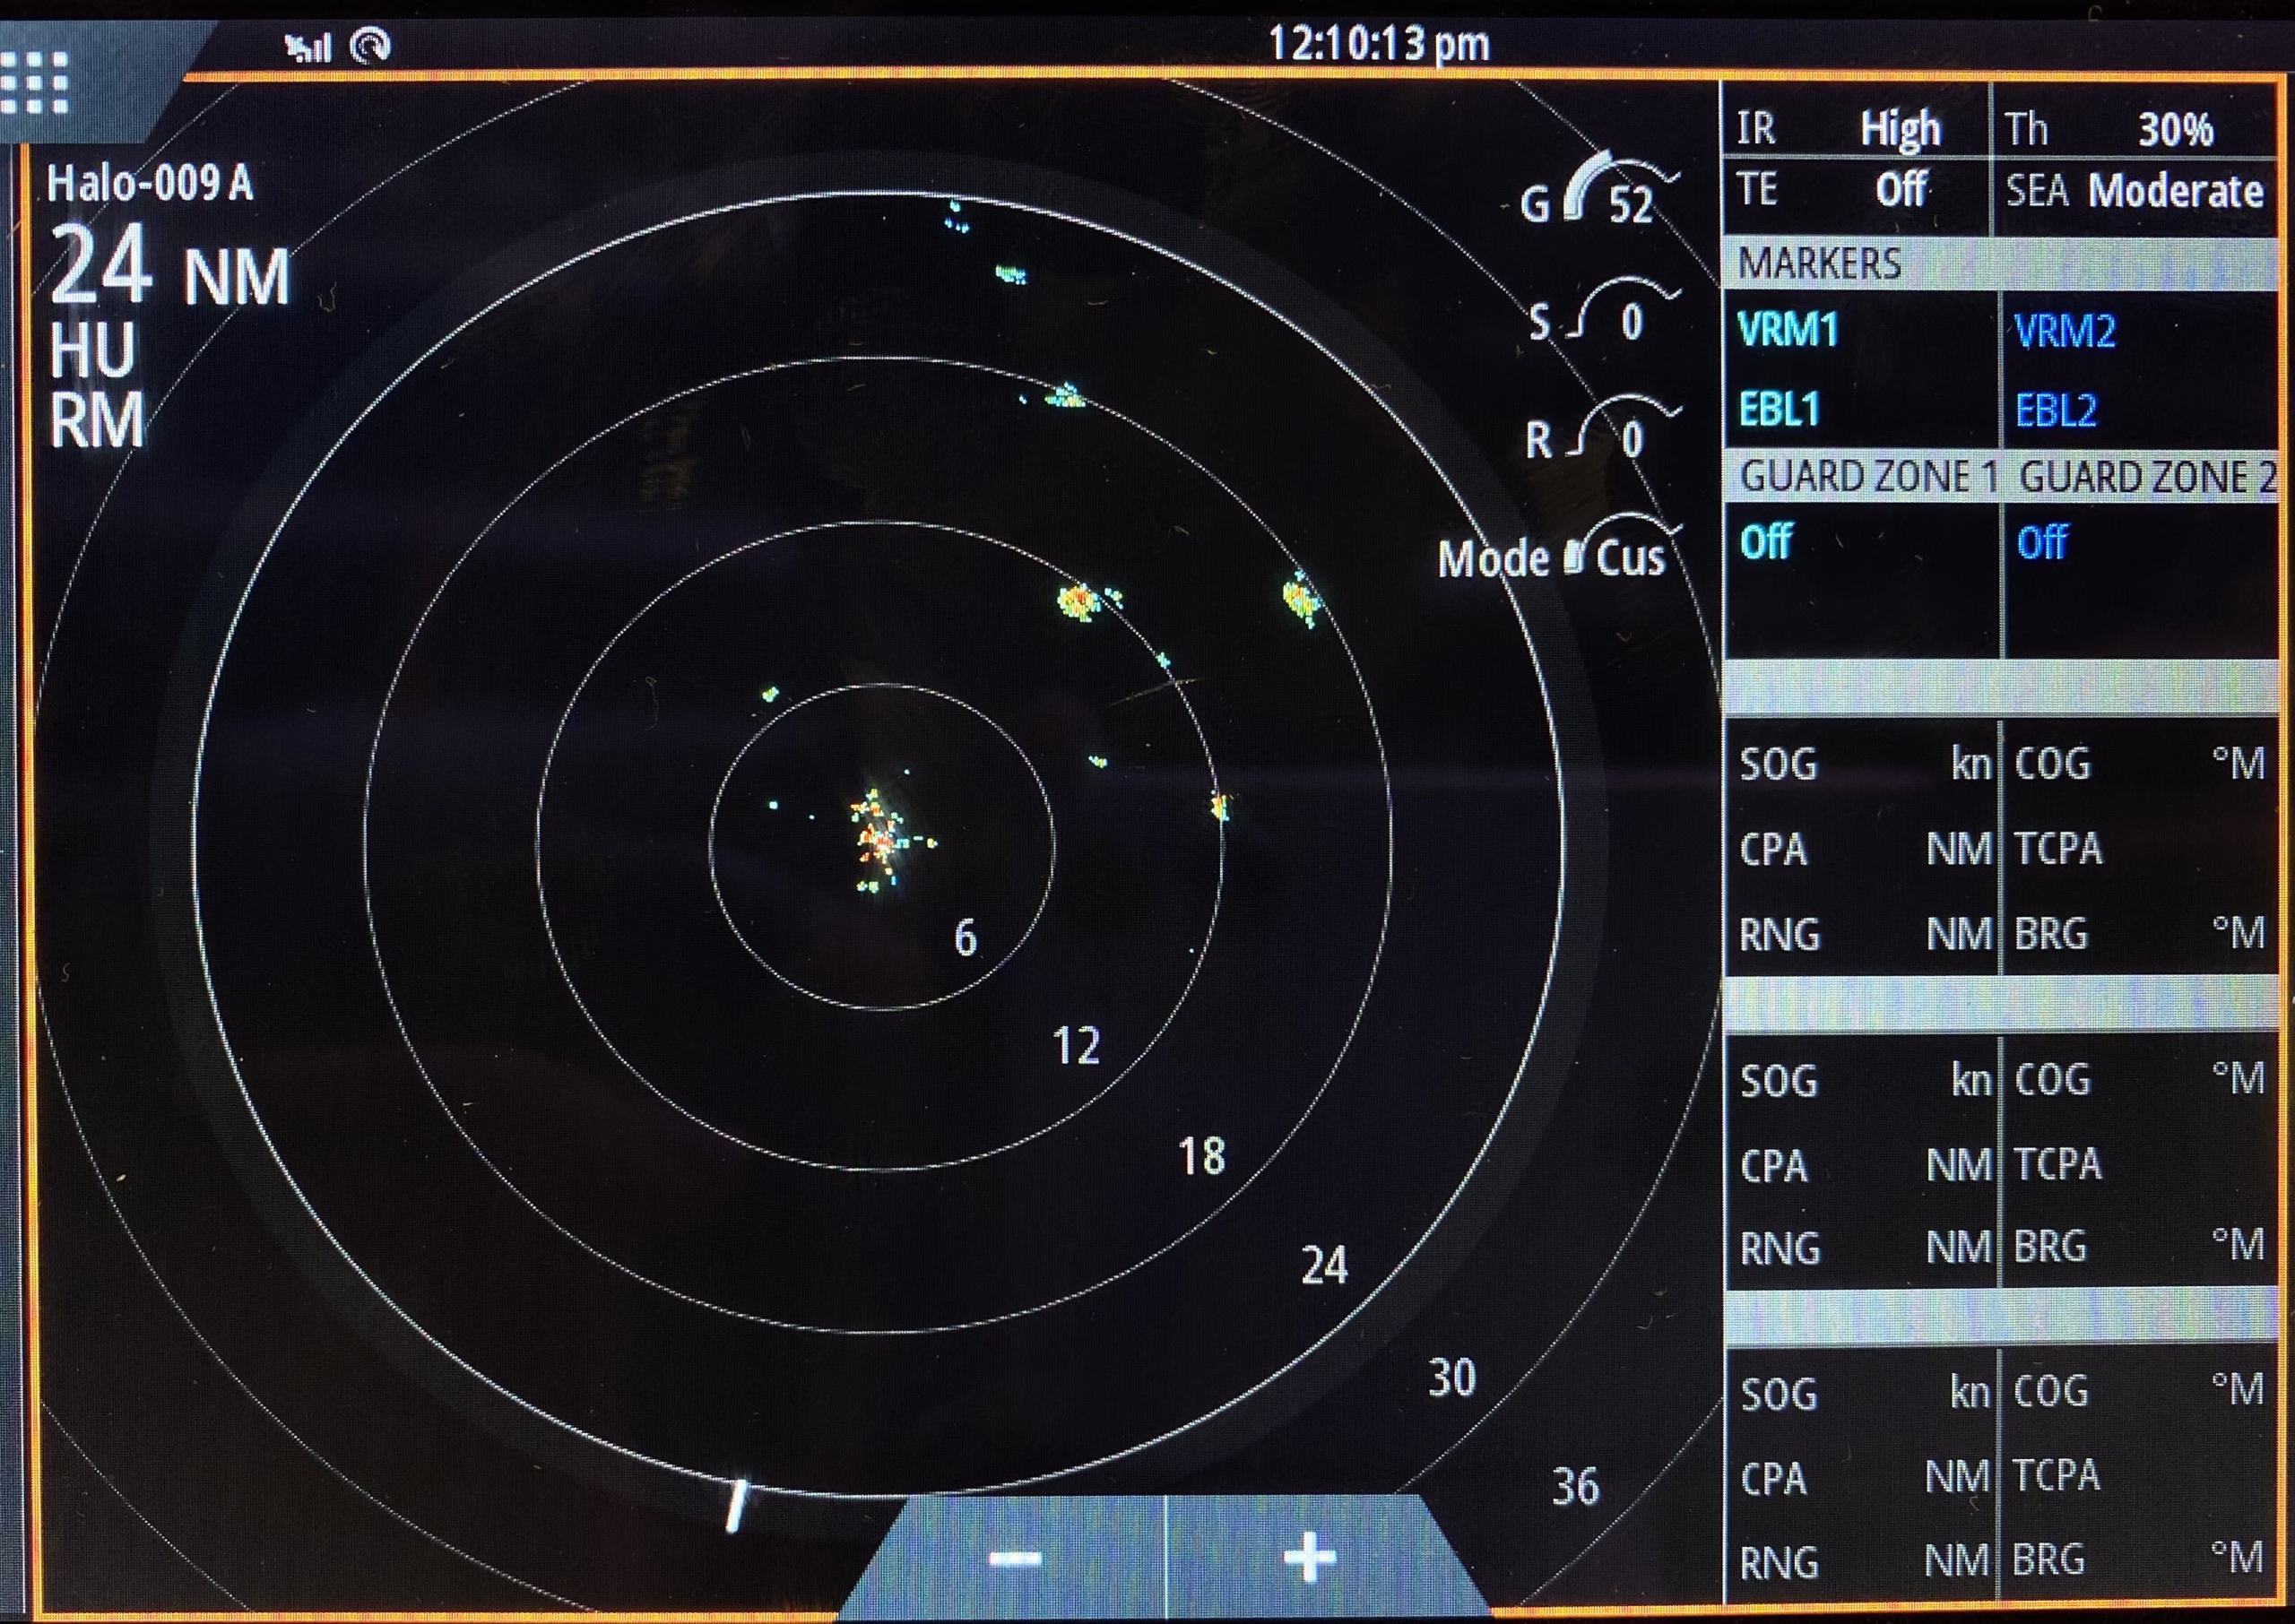
Task: Select CPA field in the third target panel
Action: point(1865,1477)
